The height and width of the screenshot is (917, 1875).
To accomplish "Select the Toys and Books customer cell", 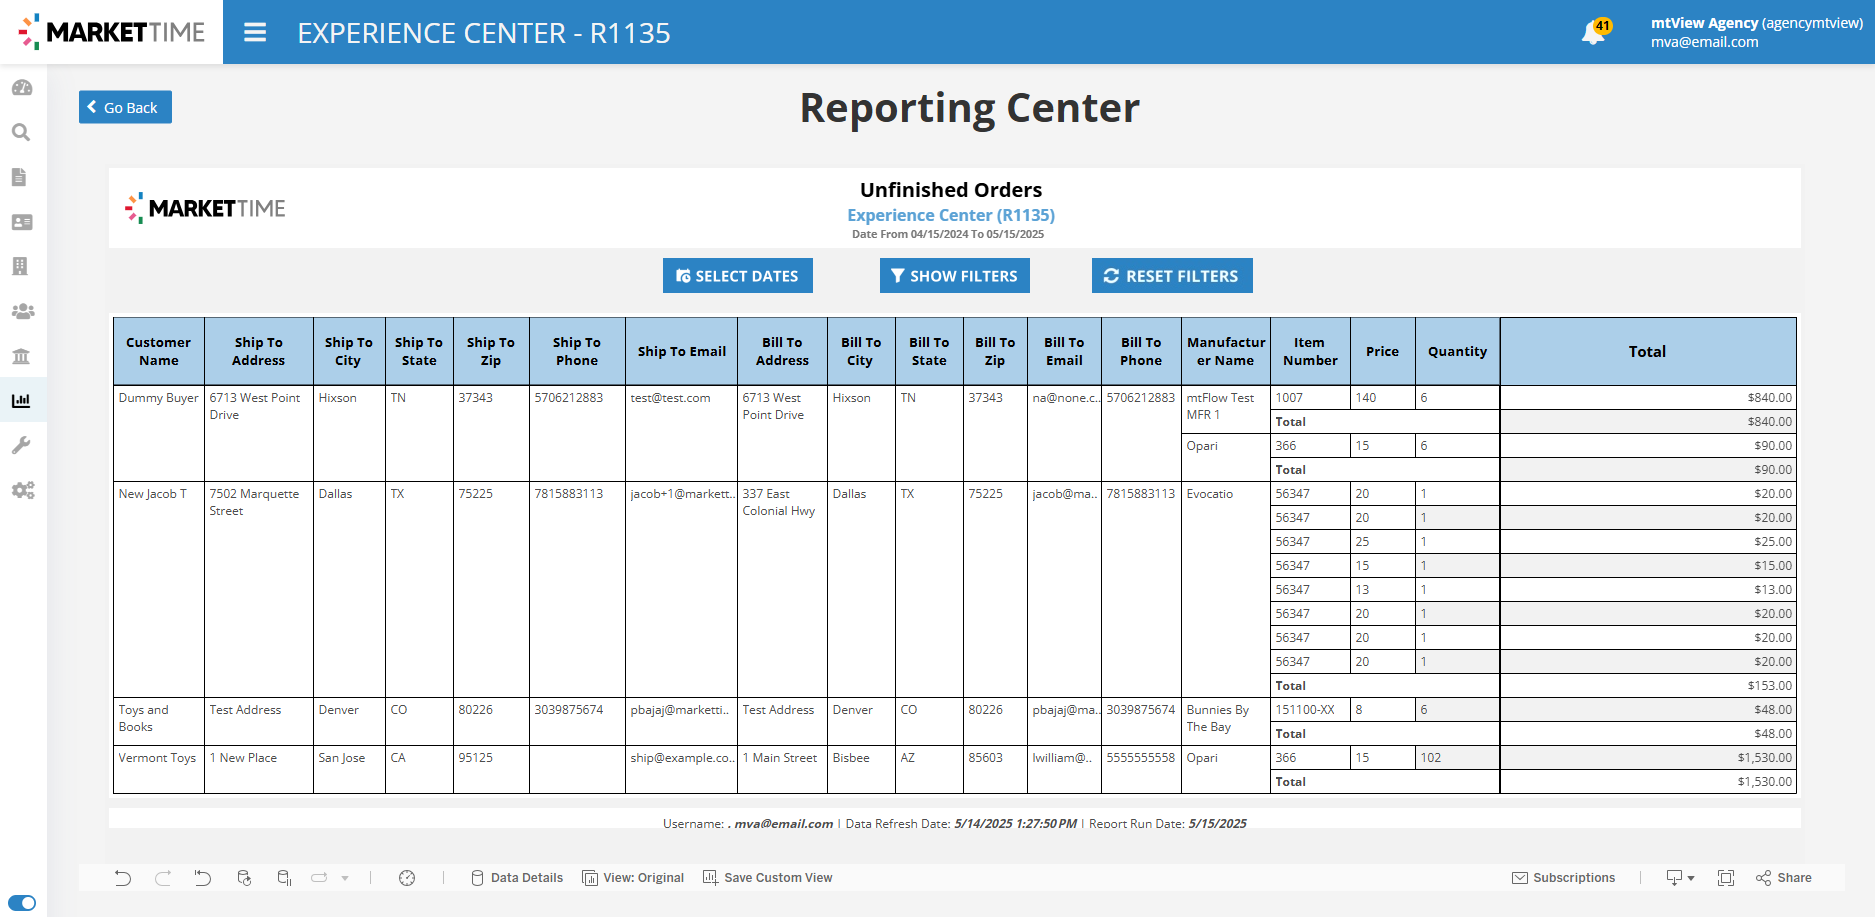I will coord(159,721).
